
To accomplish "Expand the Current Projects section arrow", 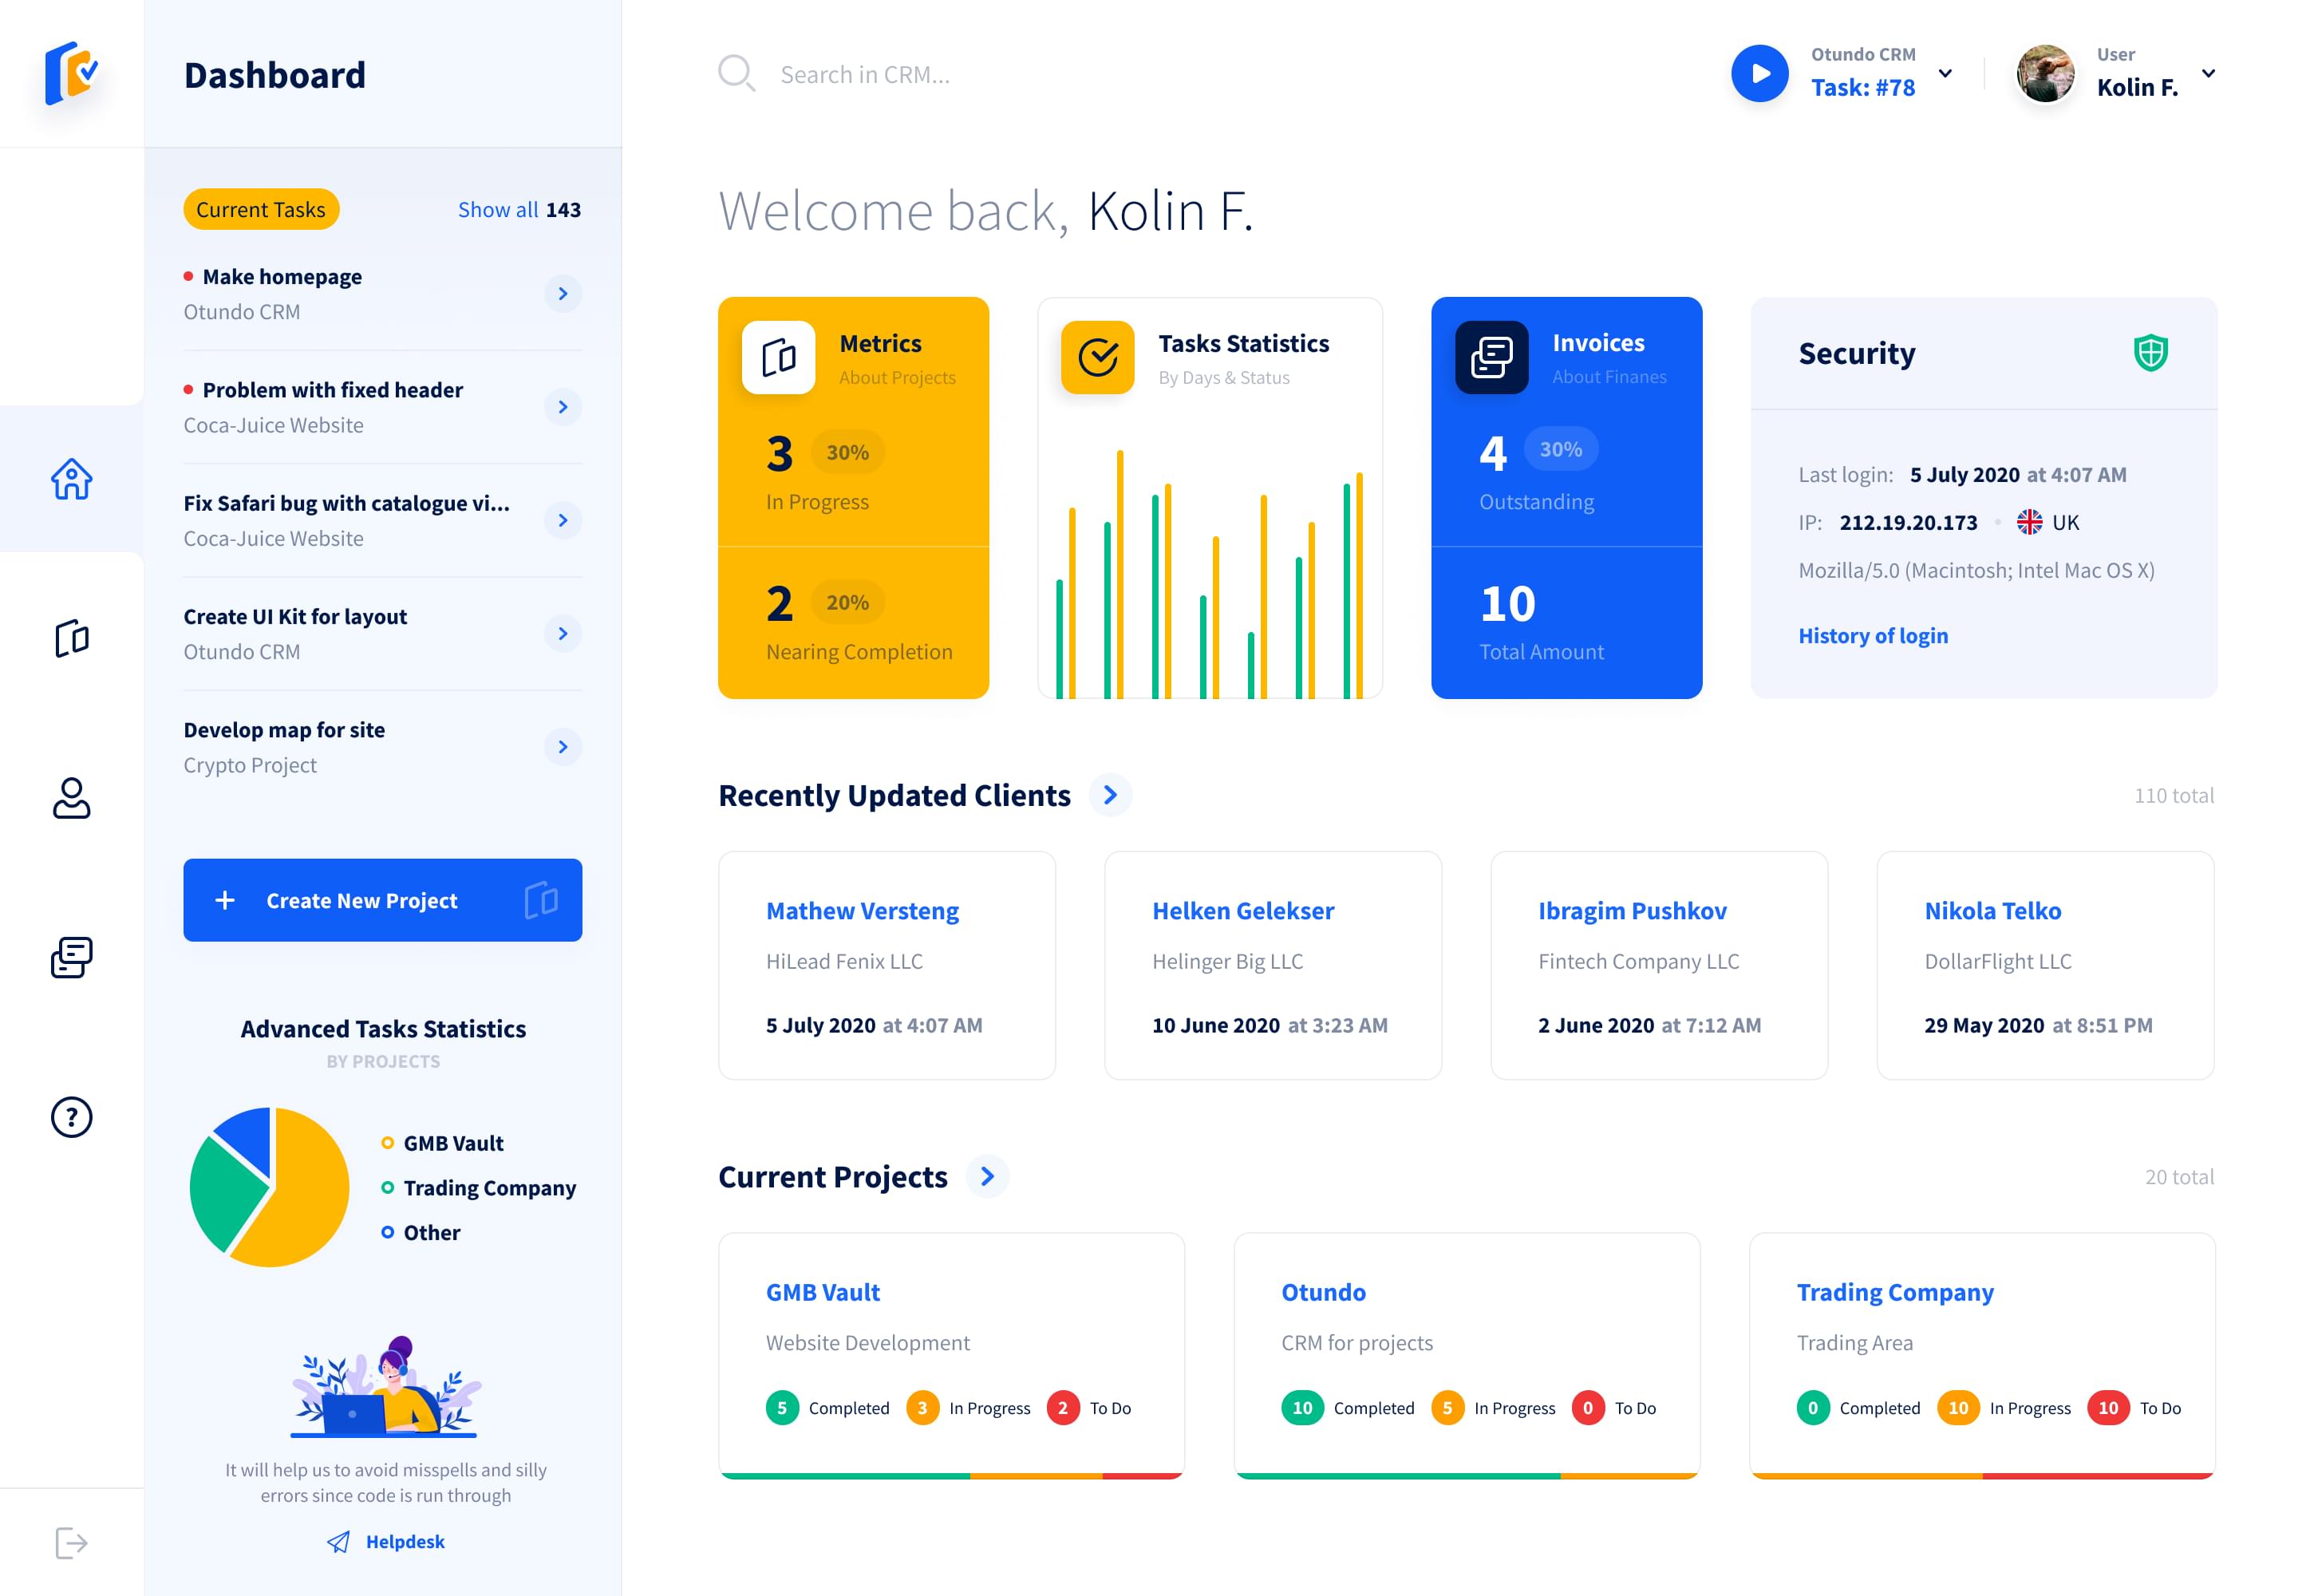I will [x=990, y=1176].
